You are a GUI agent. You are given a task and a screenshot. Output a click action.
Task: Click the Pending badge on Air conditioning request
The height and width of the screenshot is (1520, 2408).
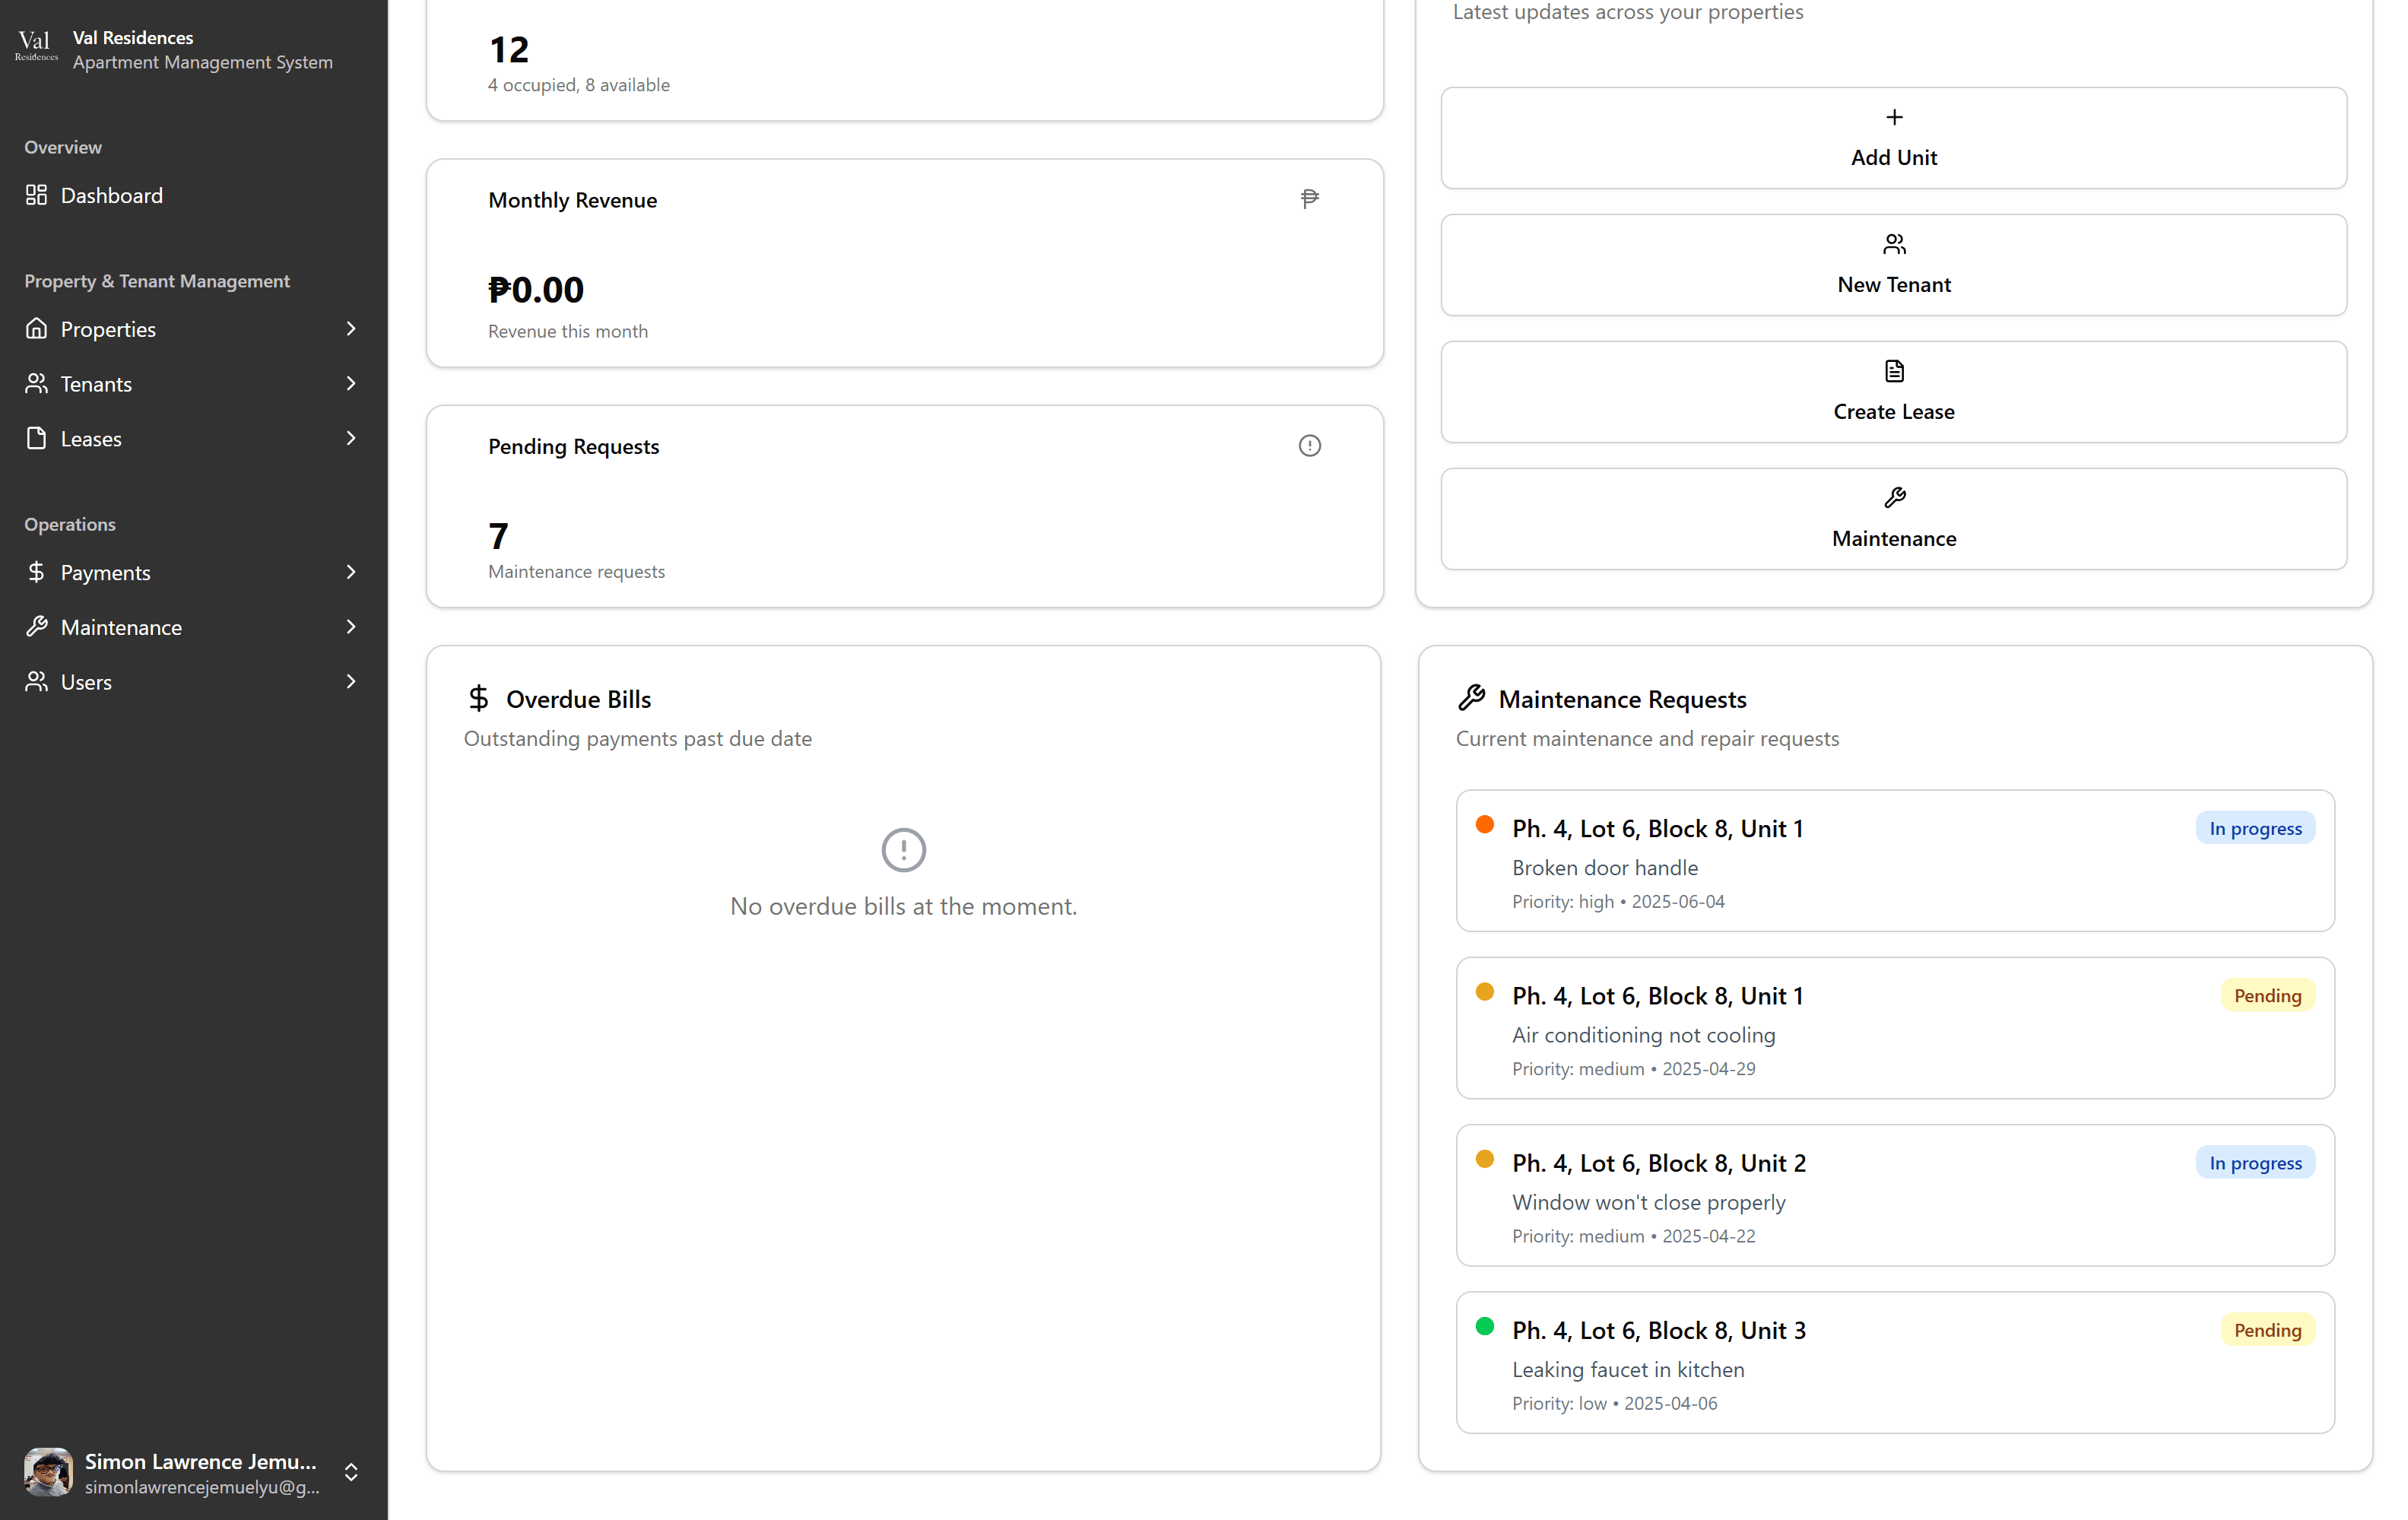pyautogui.click(x=2267, y=995)
